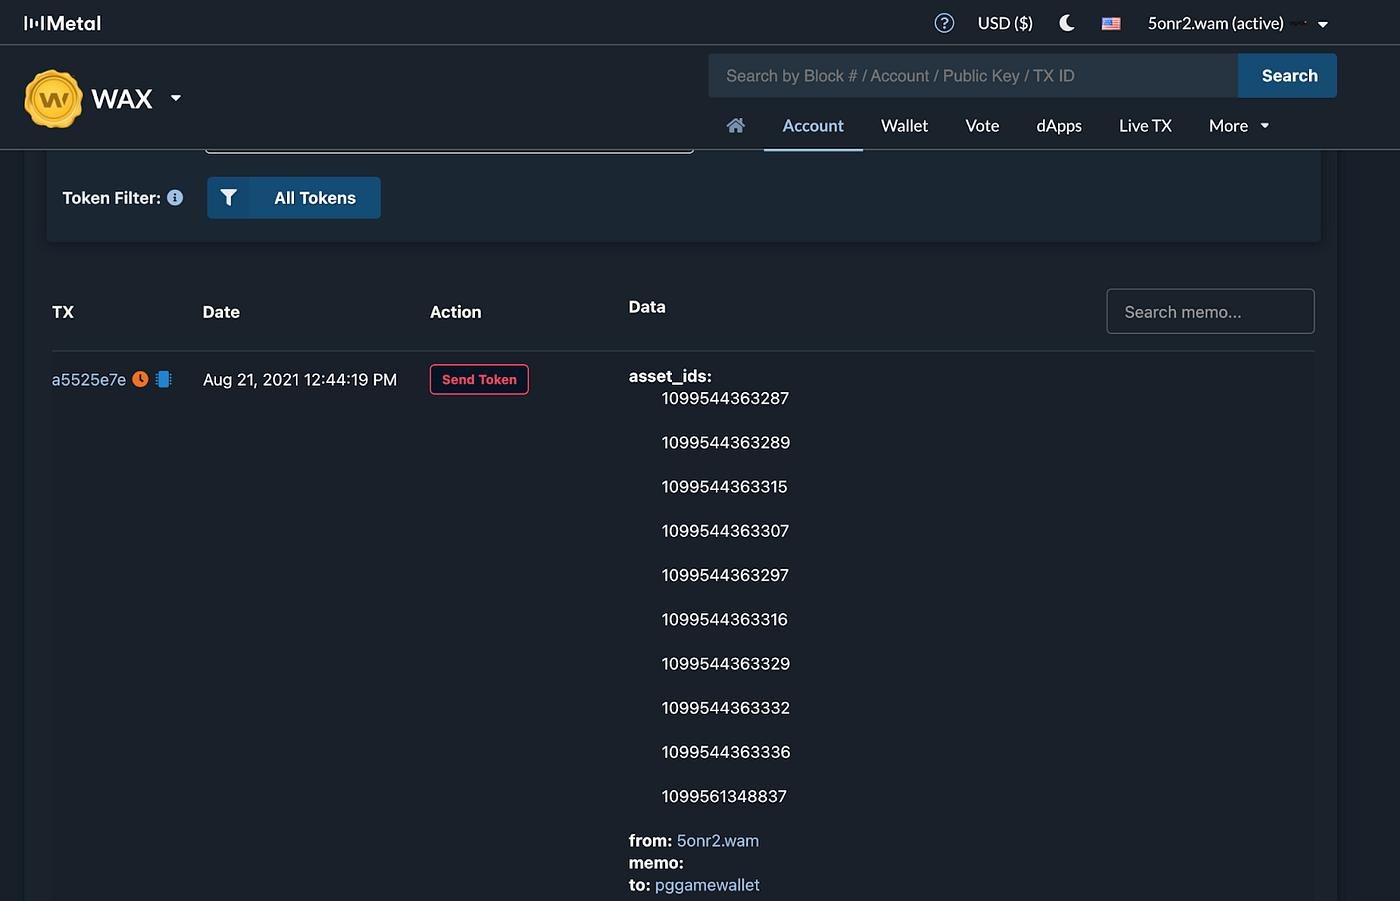
Task: Select asset id 1099544363316
Action: (724, 619)
